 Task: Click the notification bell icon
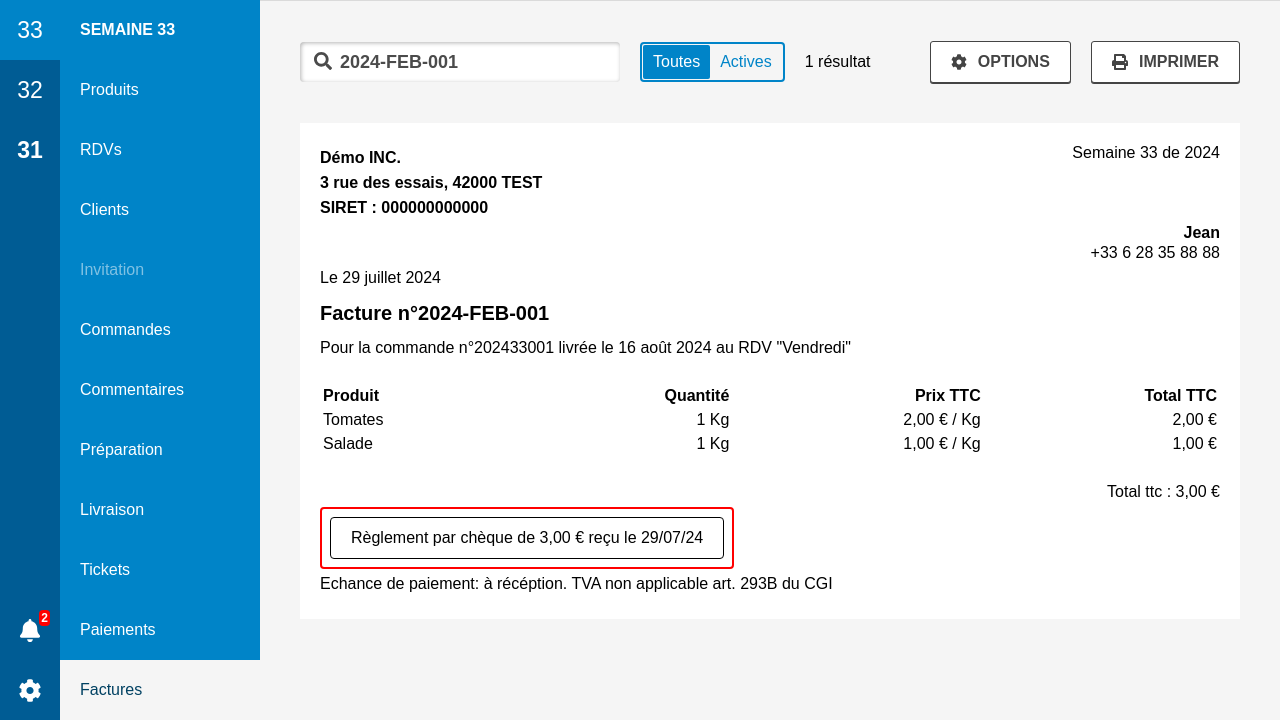tap(30, 630)
